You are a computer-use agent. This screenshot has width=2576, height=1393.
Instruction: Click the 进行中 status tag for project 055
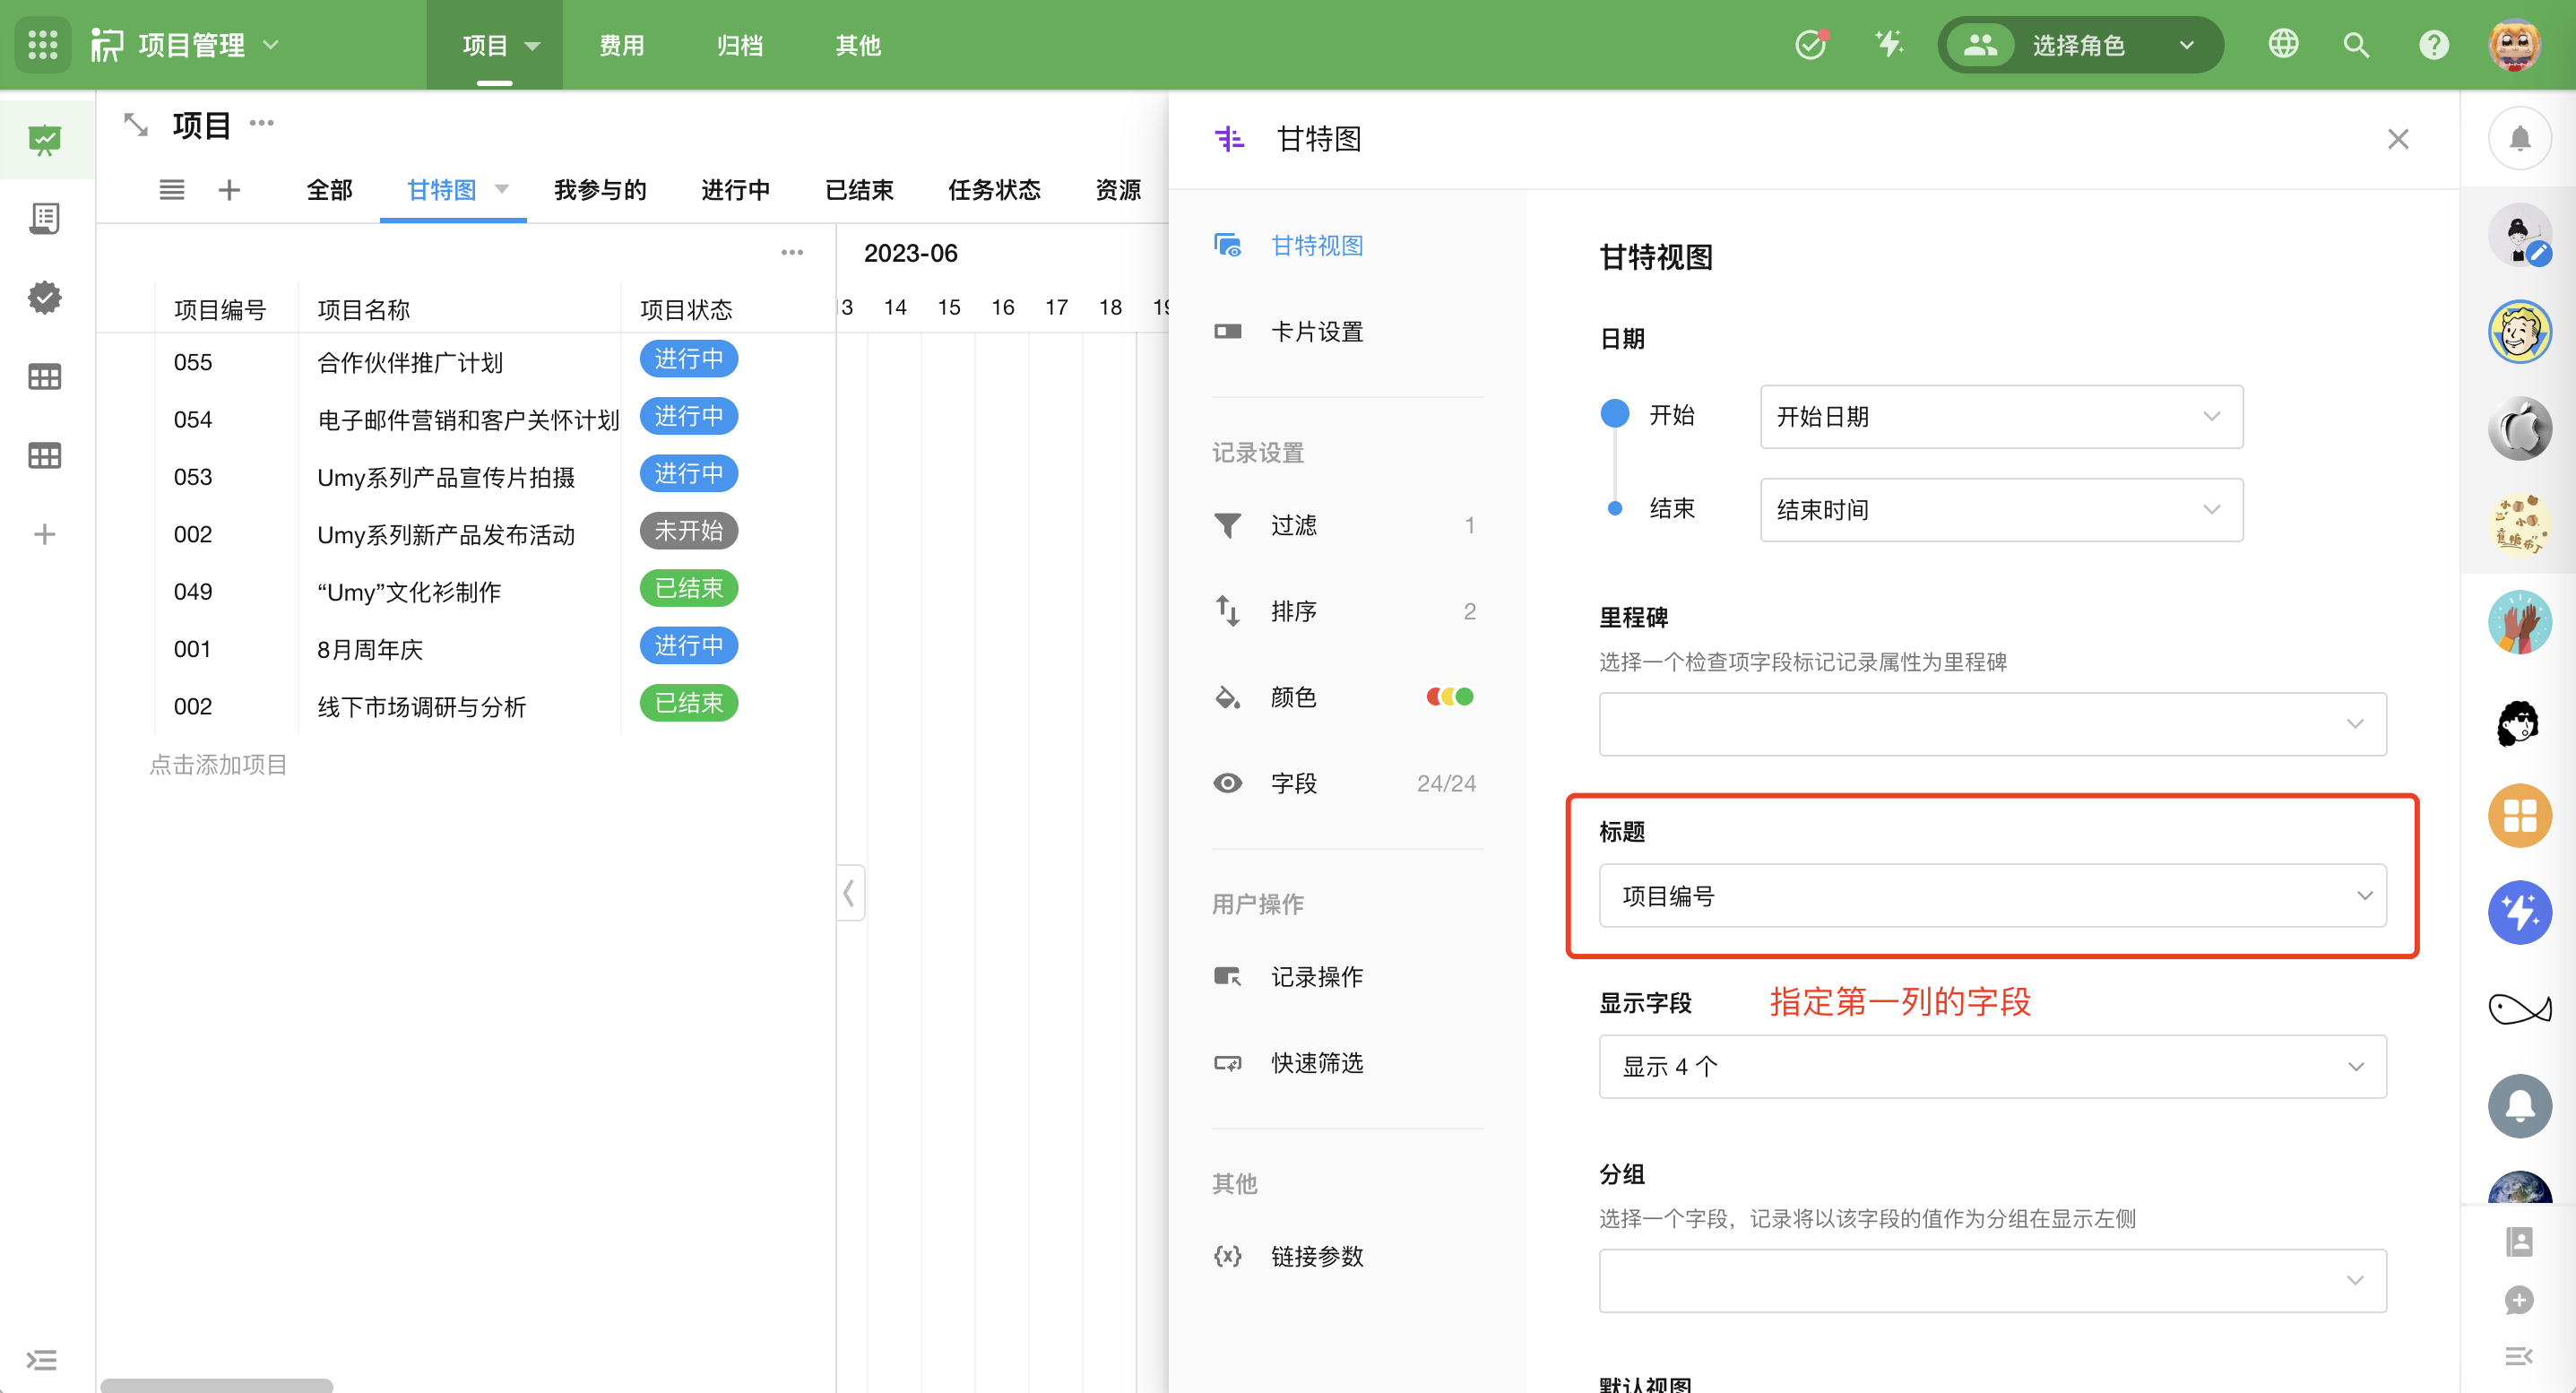[x=688, y=359]
